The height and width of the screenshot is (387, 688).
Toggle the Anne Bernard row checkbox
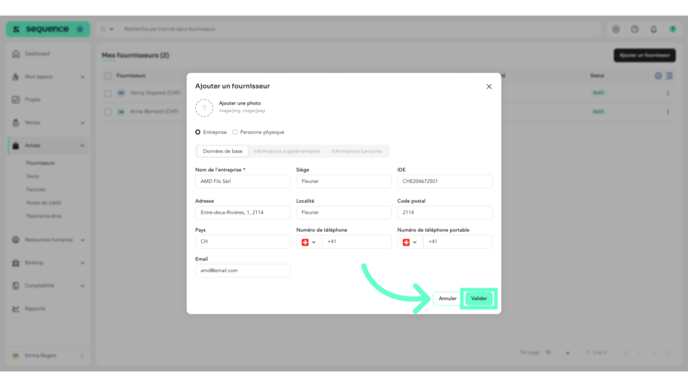coord(108,112)
